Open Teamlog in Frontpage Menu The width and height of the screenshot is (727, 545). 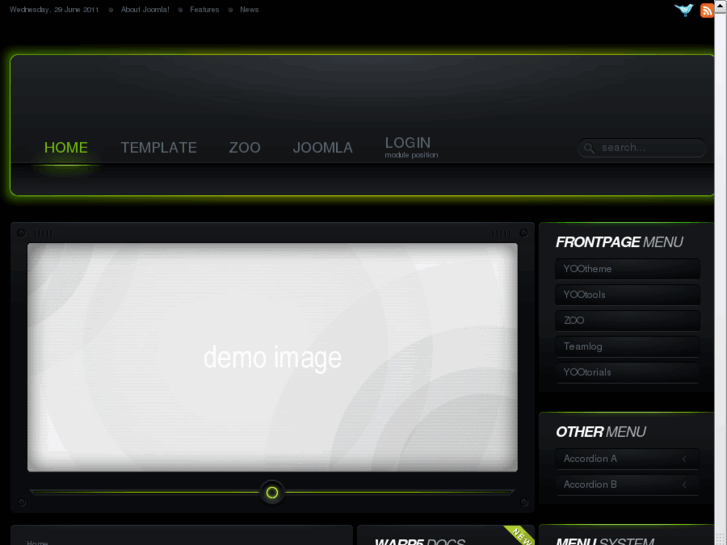(627, 346)
